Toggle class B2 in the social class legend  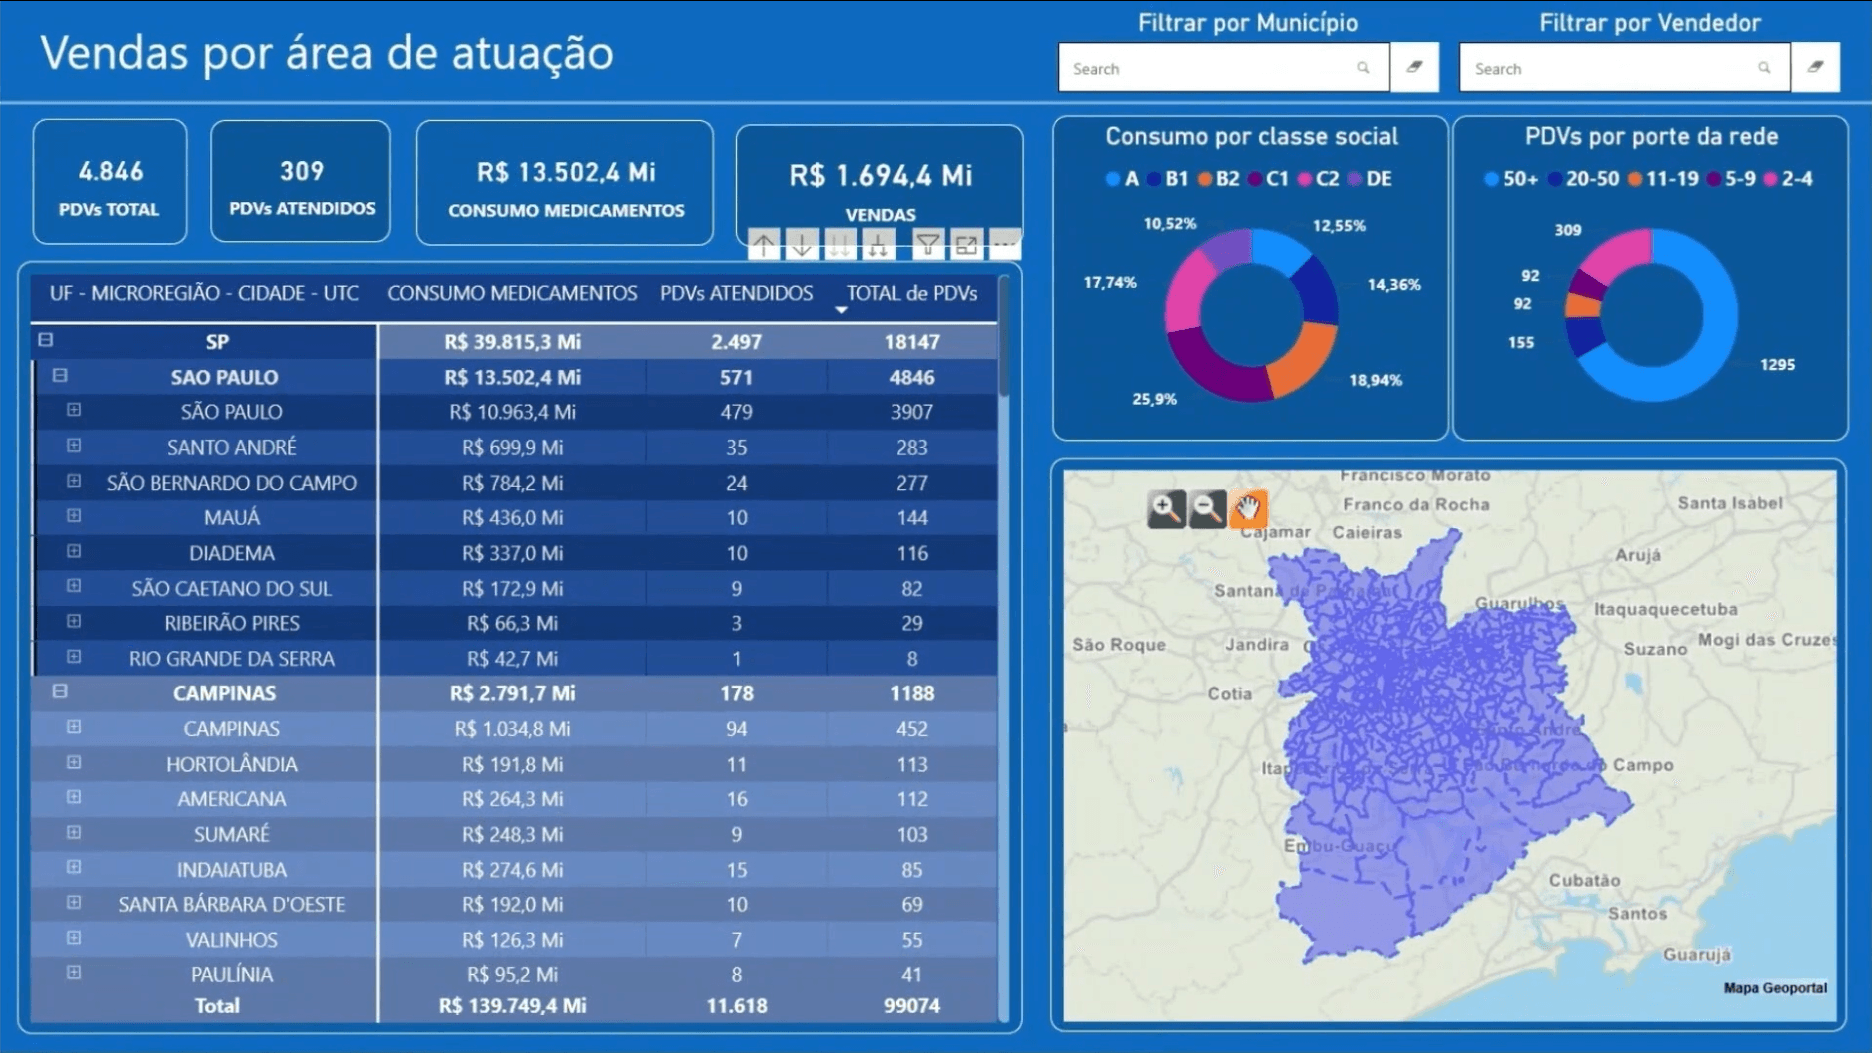1220,179
